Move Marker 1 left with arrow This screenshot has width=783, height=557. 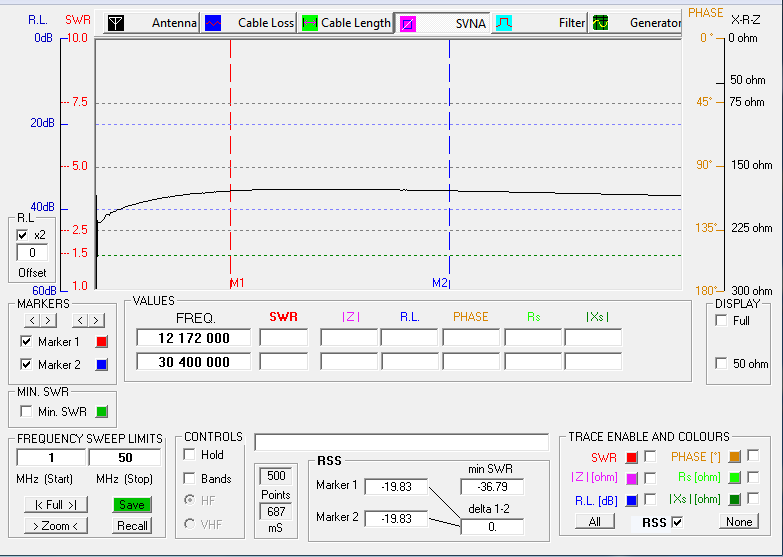(33, 320)
